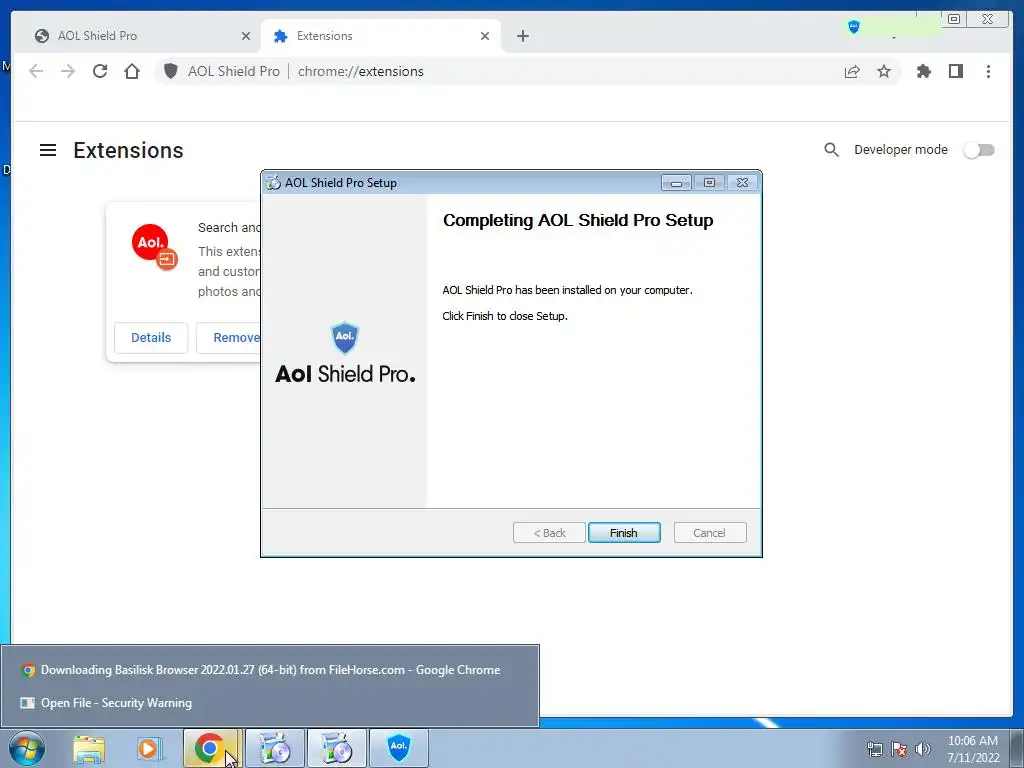Open Details for the AOL extension
1024x768 pixels.
pyautogui.click(x=151, y=338)
